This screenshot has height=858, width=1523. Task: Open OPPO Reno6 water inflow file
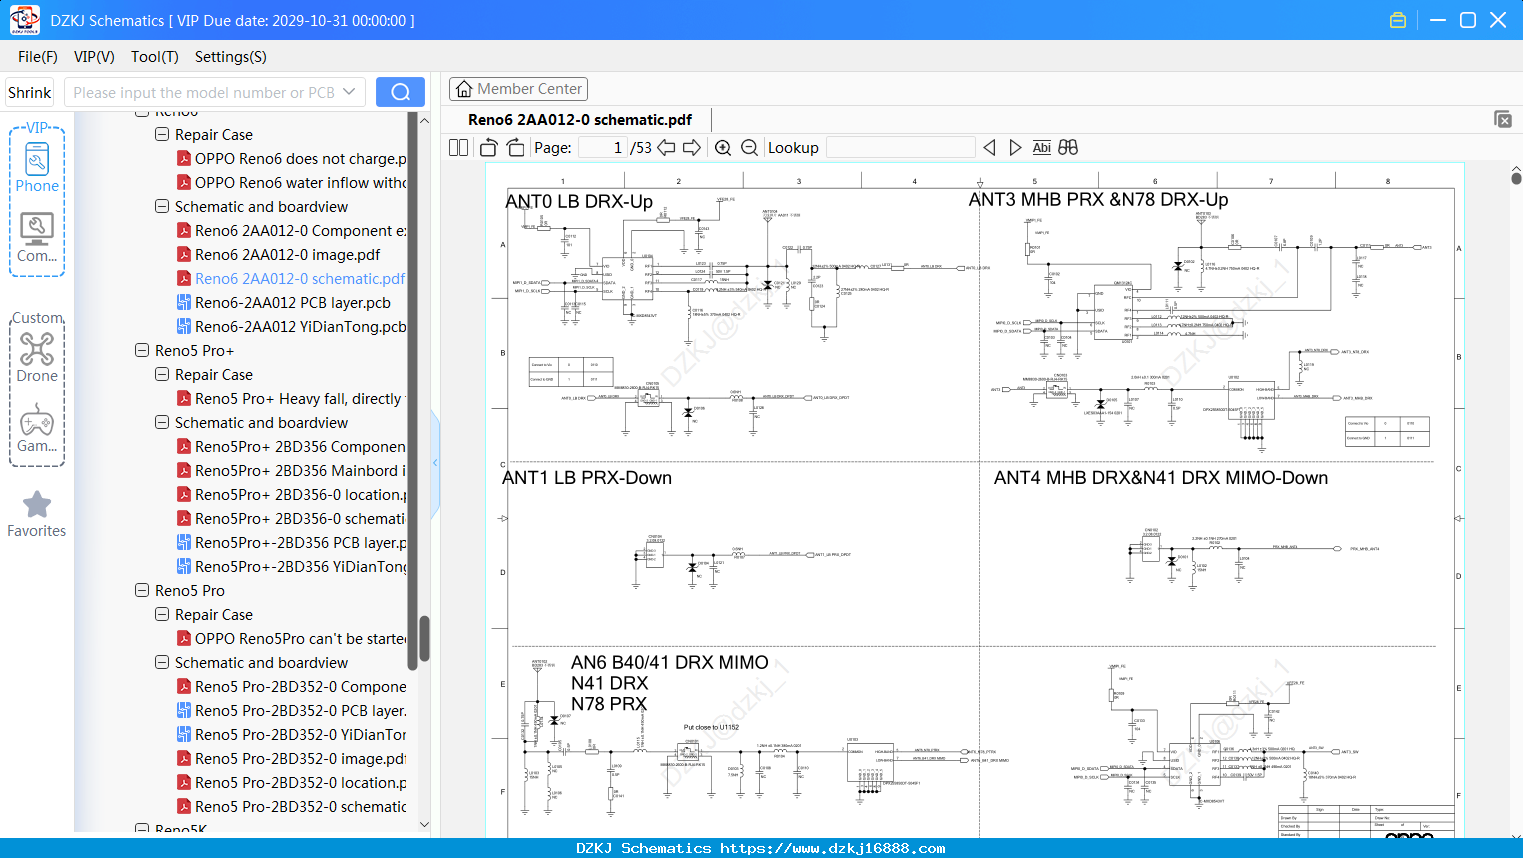pos(301,182)
